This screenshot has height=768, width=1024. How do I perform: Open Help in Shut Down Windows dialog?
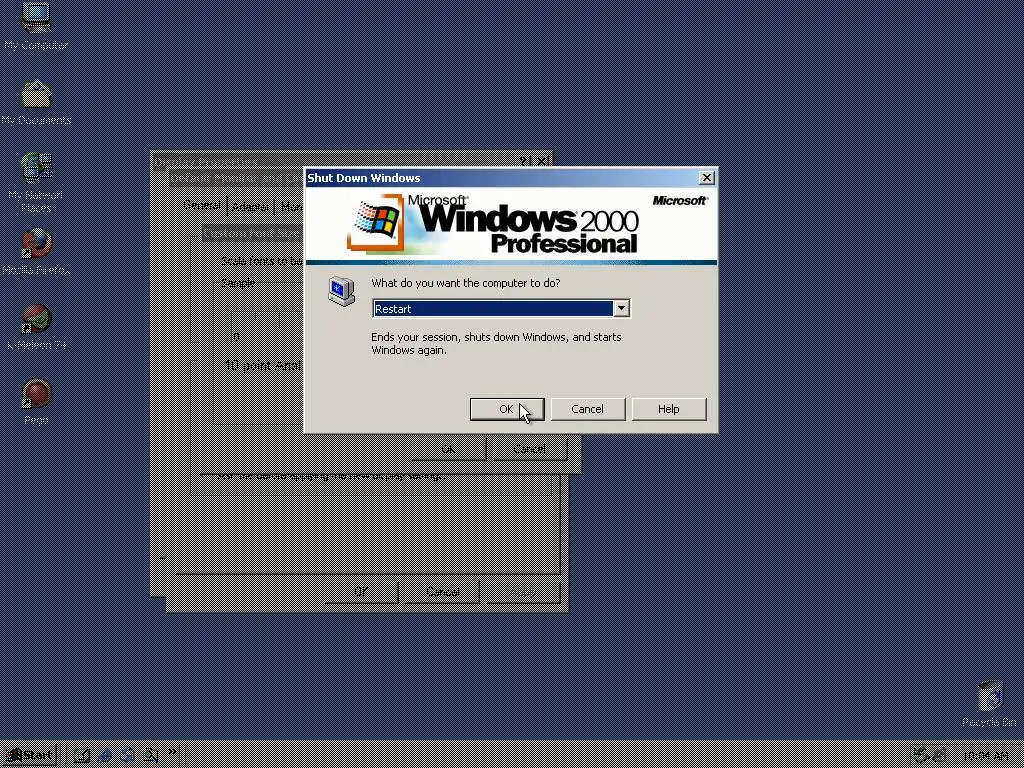tap(668, 409)
